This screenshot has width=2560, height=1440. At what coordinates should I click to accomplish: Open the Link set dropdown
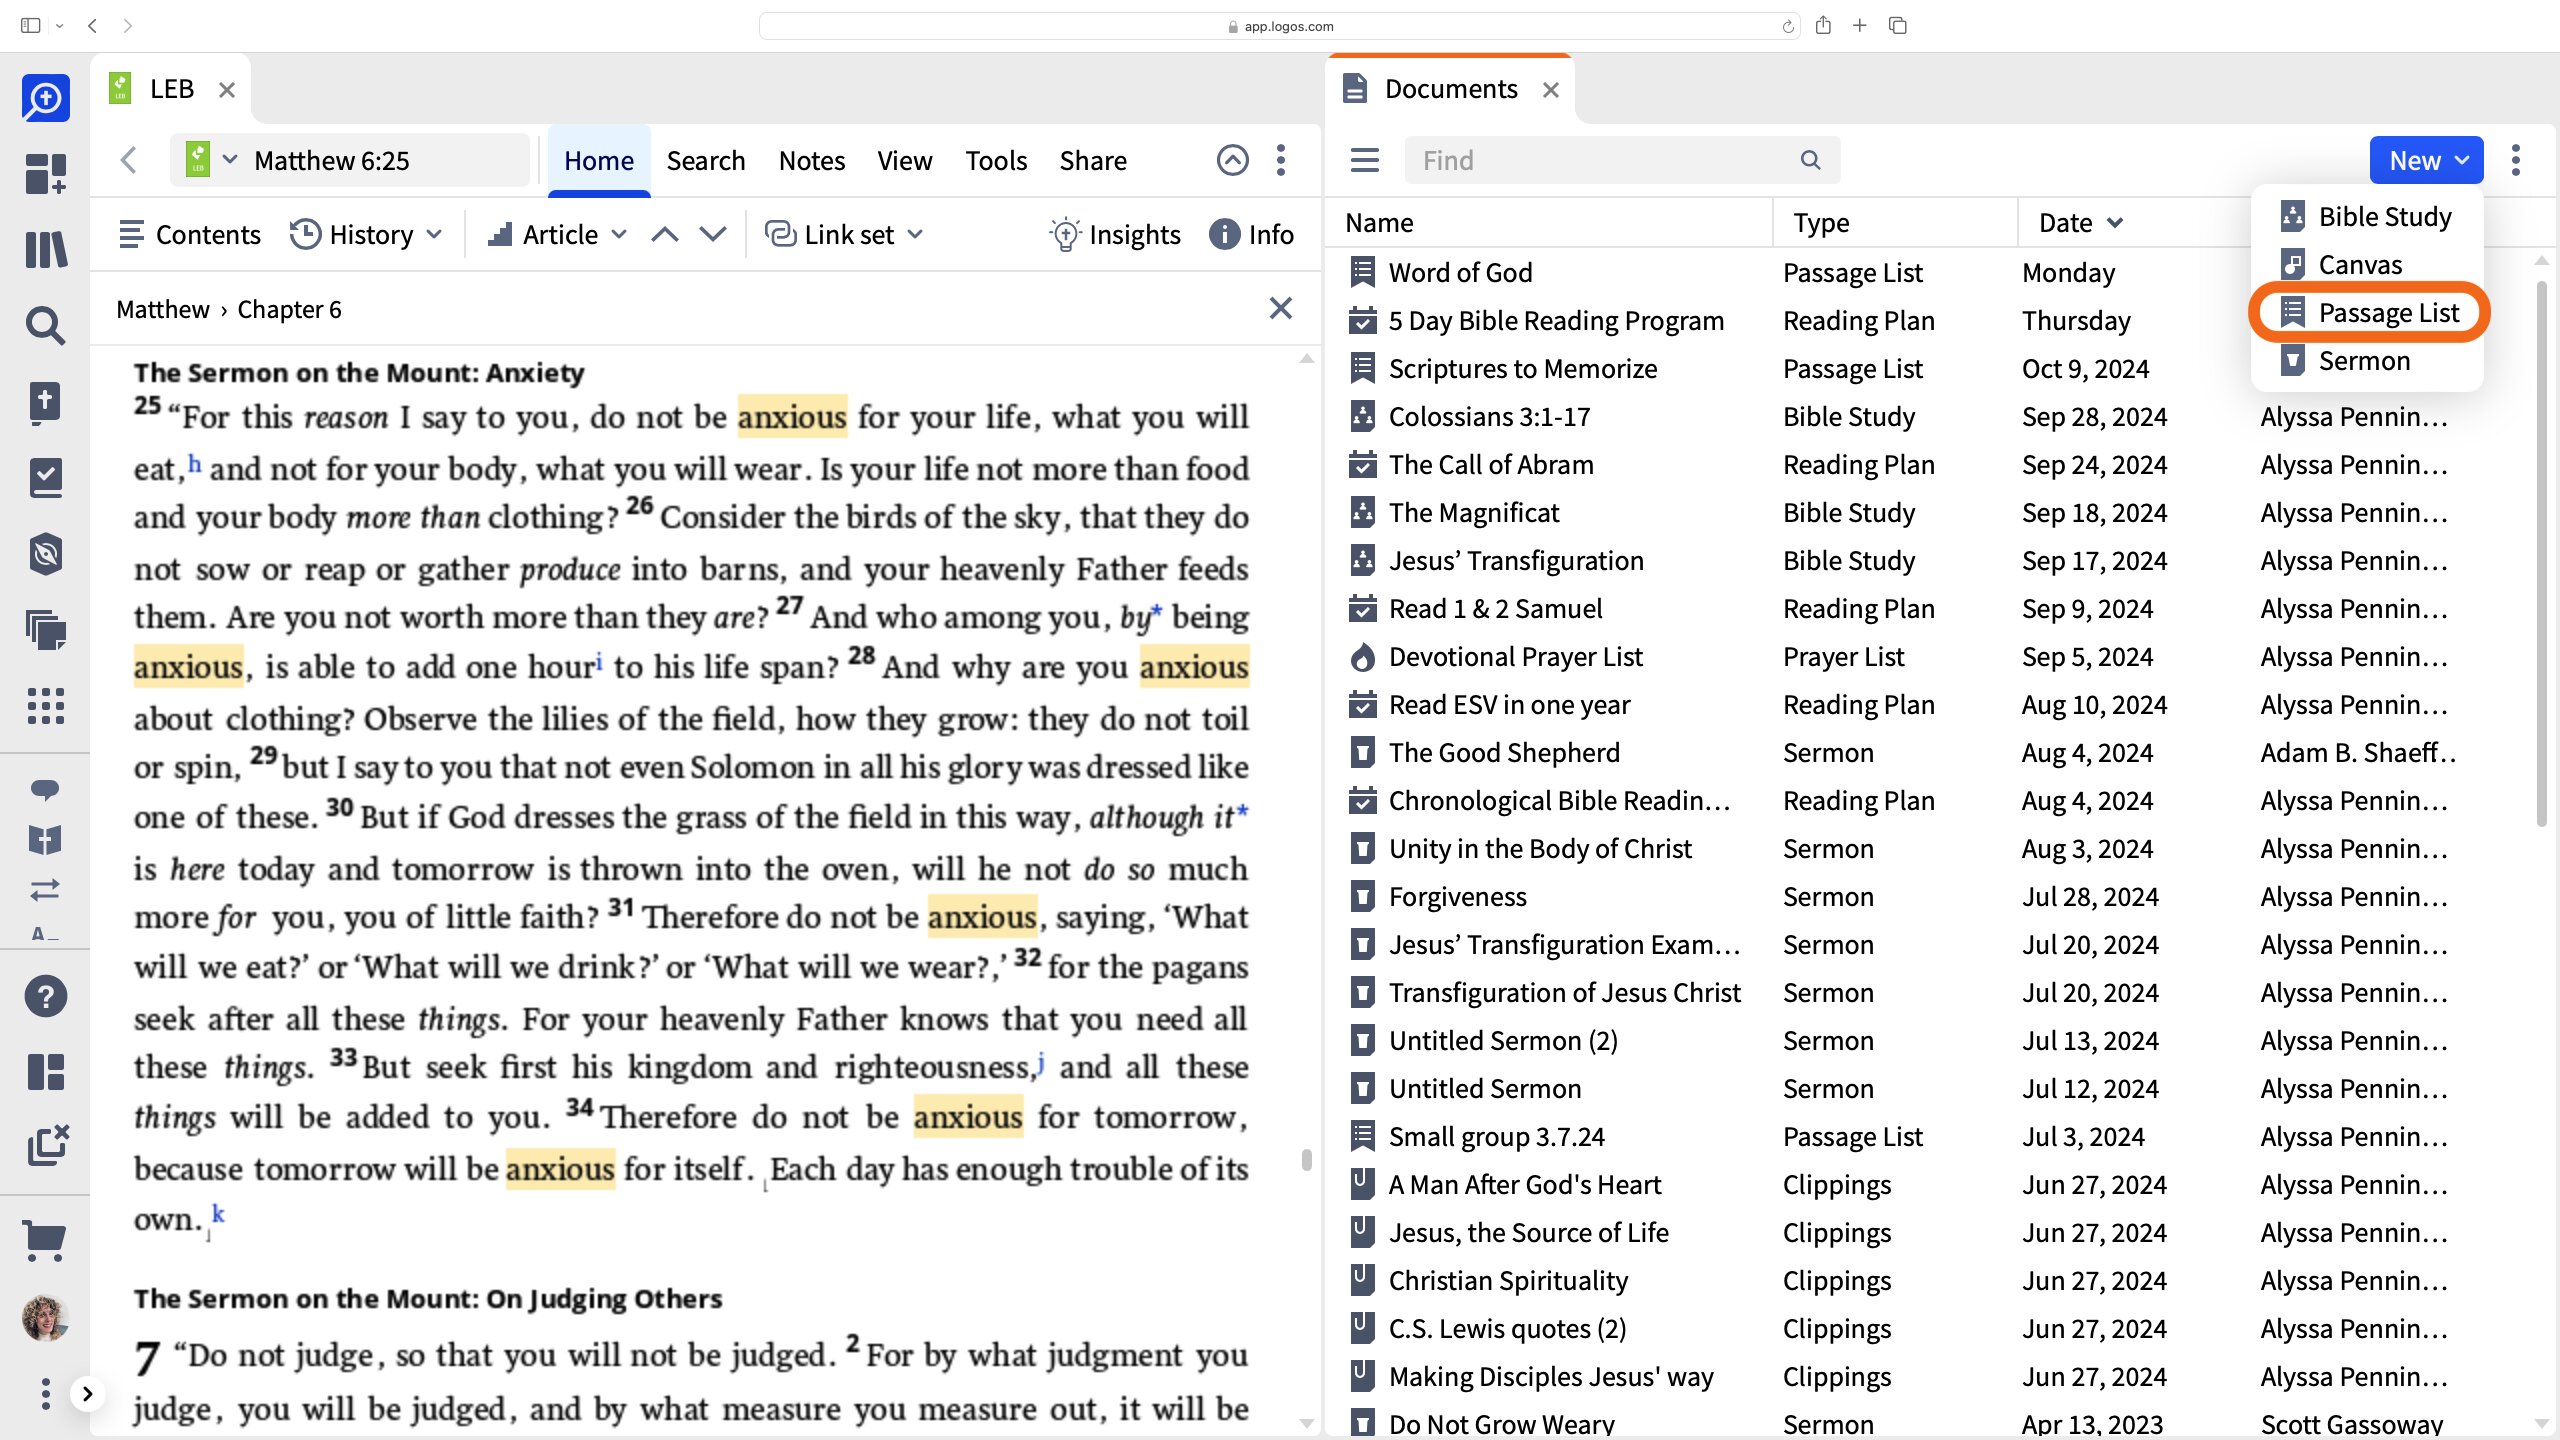[x=845, y=234]
